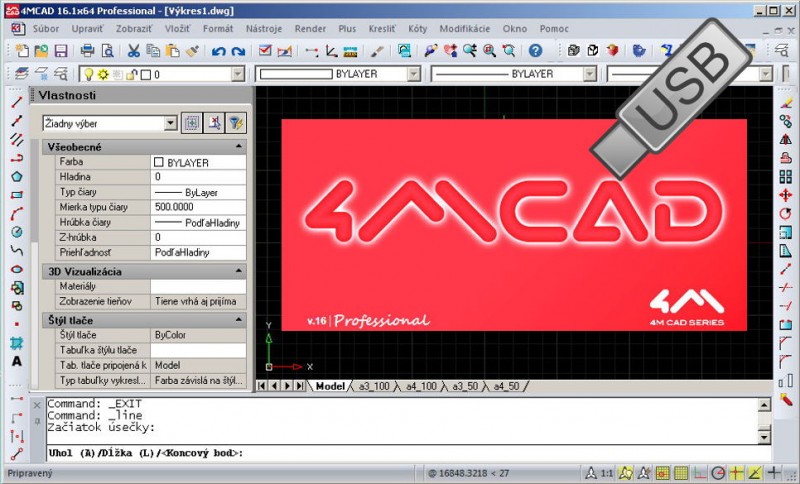The width and height of the screenshot is (800, 484).
Task: Select the Line draw tool
Action: tap(17, 102)
